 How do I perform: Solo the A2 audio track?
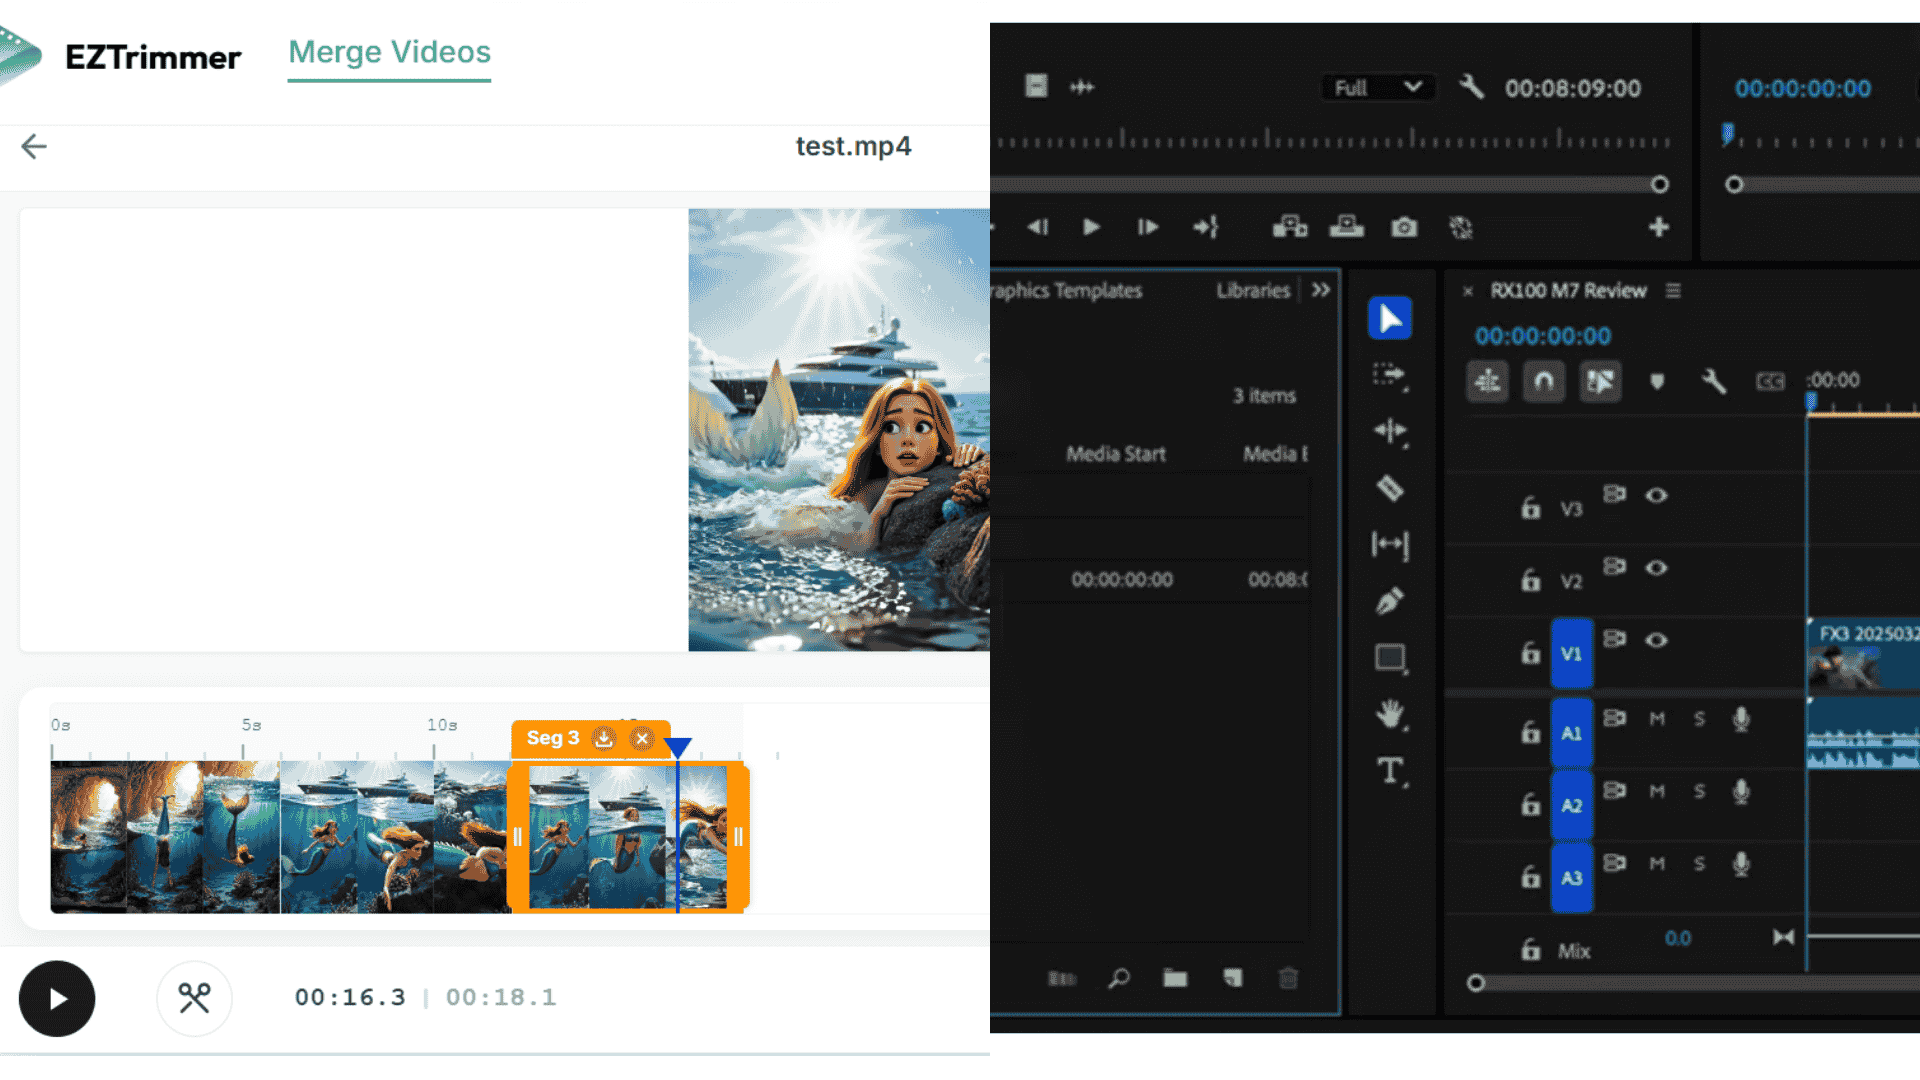[1699, 791]
